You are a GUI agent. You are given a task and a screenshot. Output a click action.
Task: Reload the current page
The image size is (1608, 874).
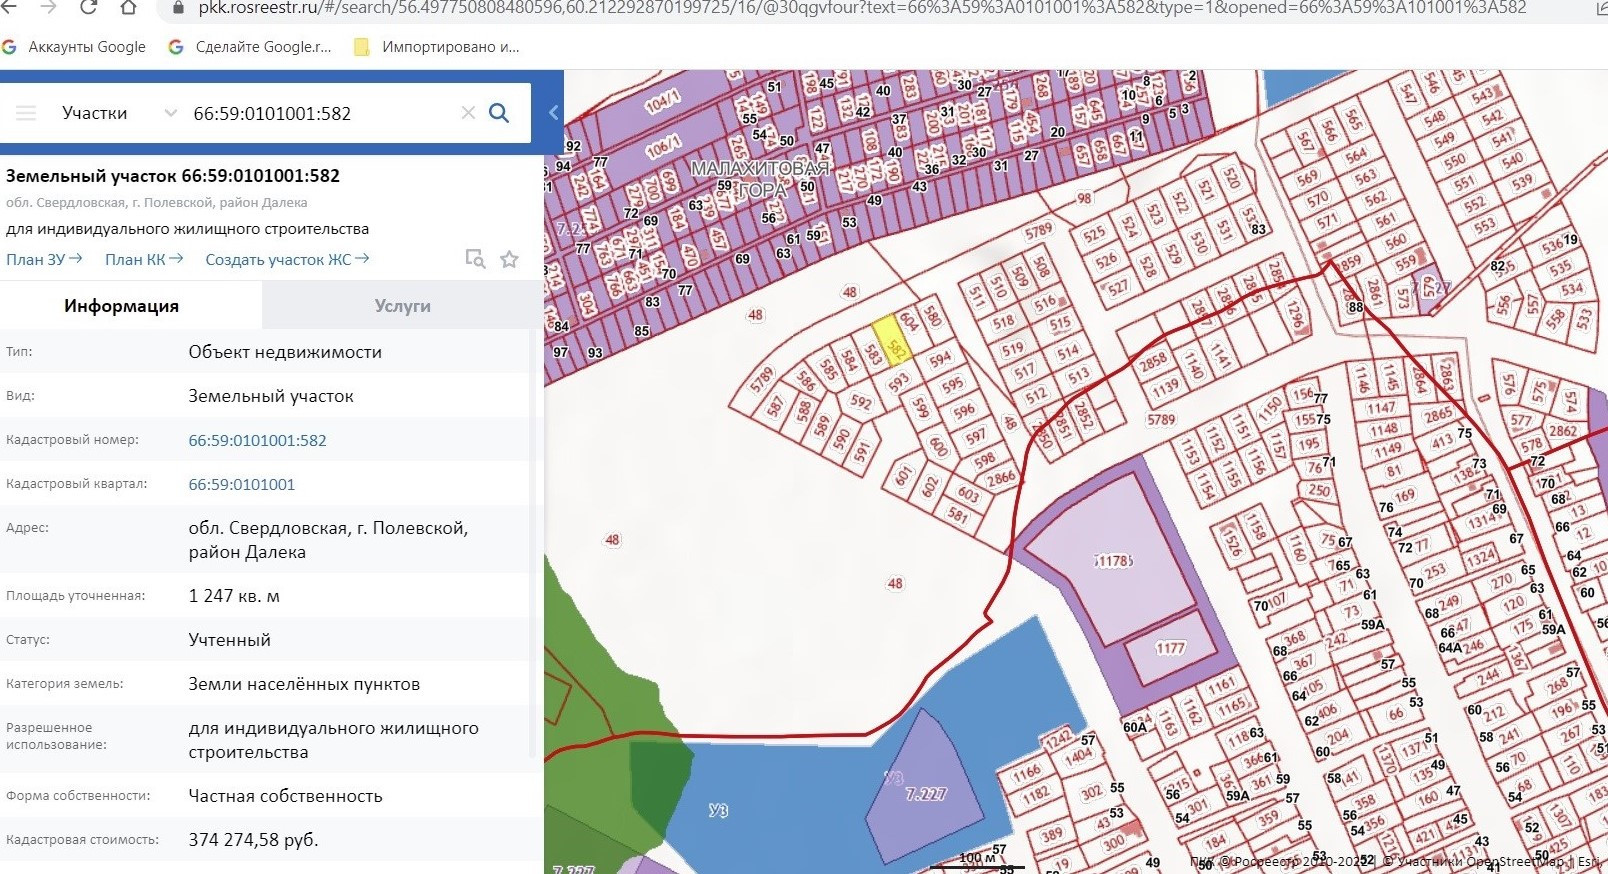(x=88, y=7)
